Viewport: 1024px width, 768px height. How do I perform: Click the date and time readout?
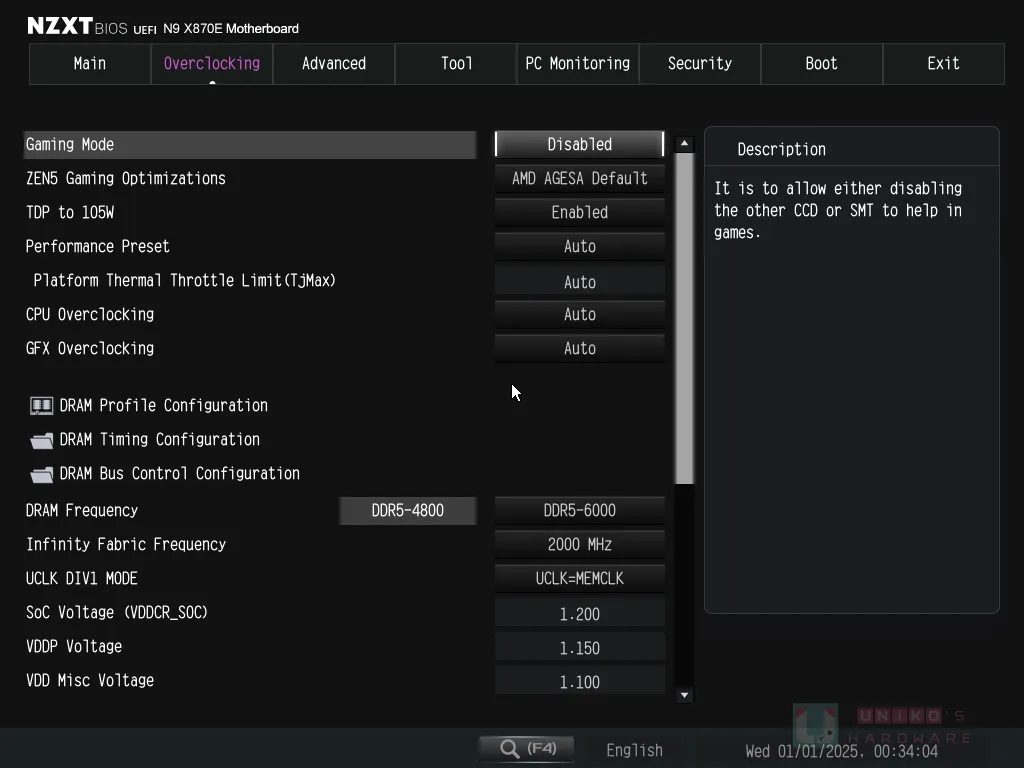[842, 751]
